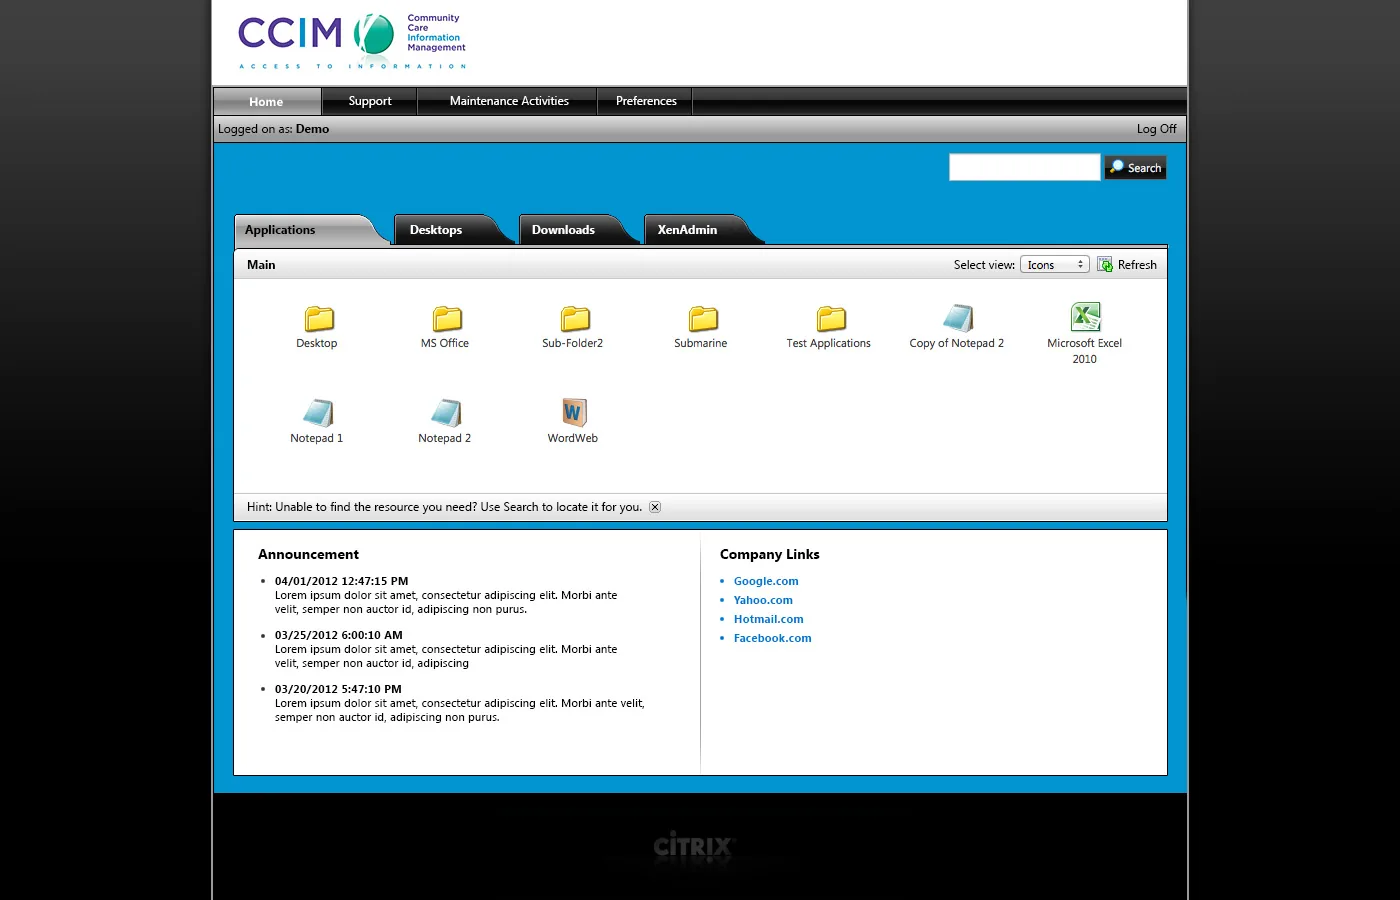Switch to the Applications tab
Screen dimensions: 1400x900
pyautogui.click(x=307, y=230)
